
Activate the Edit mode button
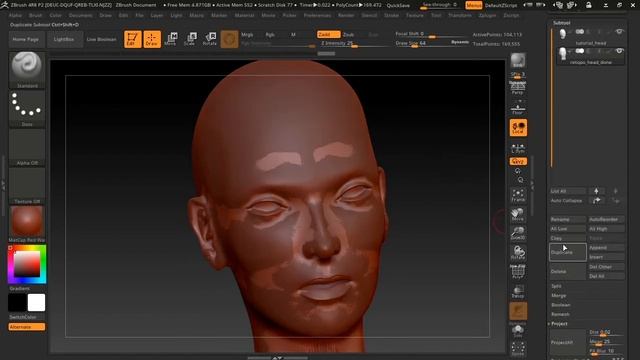point(133,39)
